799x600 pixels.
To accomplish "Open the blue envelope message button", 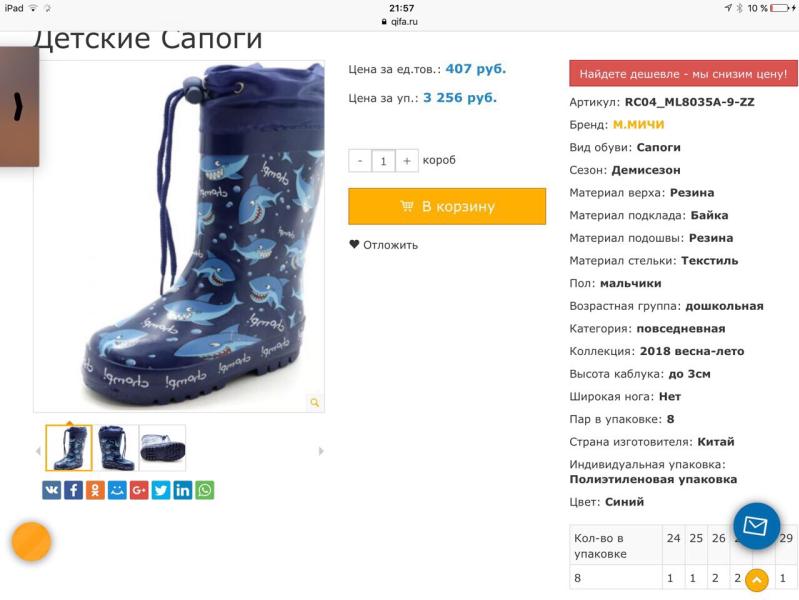I will tap(756, 526).
